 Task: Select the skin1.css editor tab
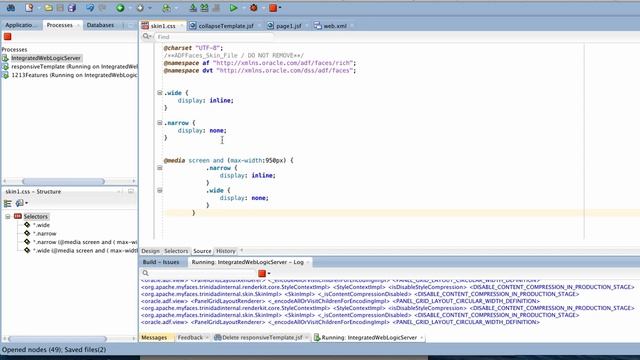(163, 26)
